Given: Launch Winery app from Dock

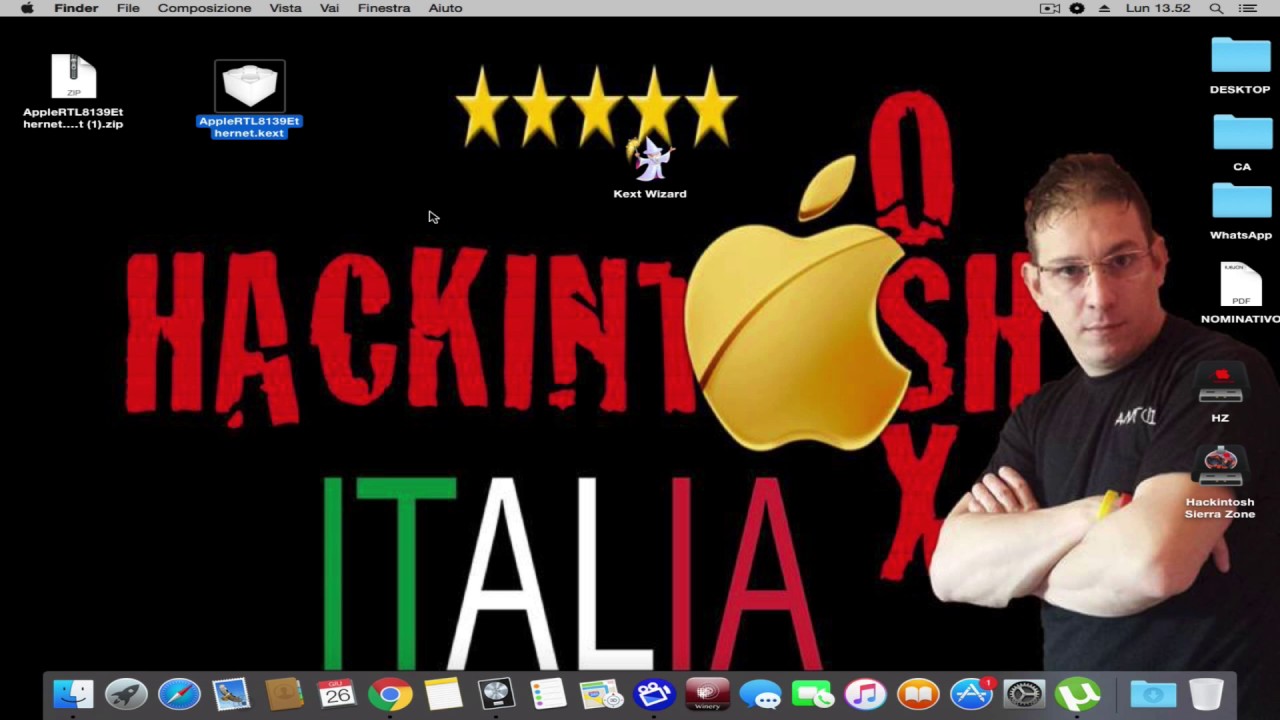Looking at the screenshot, I should [707, 694].
